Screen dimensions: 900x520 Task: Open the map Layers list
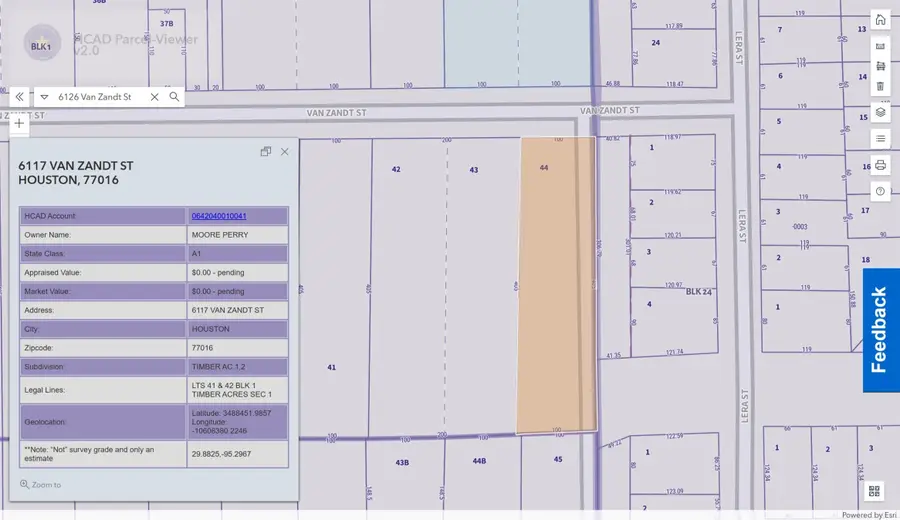tap(880, 112)
